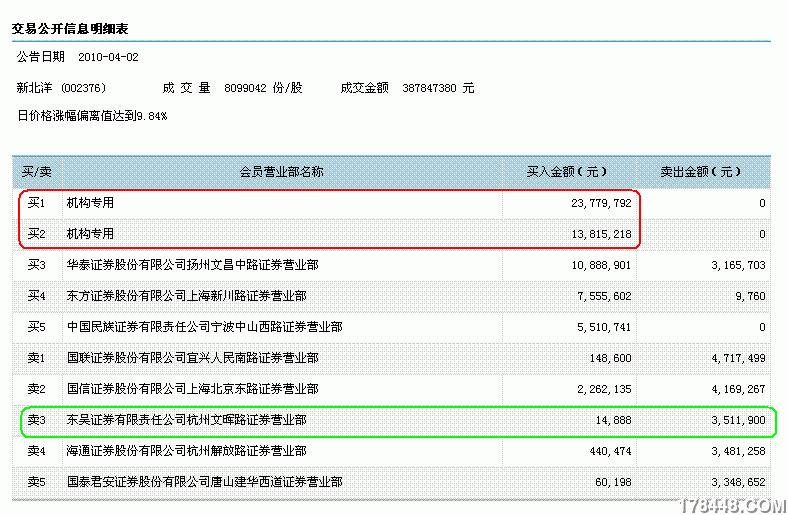Image resolution: width=788 pixels, height=515 pixels.
Task: Click buy amount 5,510,741
Action: 604,328
